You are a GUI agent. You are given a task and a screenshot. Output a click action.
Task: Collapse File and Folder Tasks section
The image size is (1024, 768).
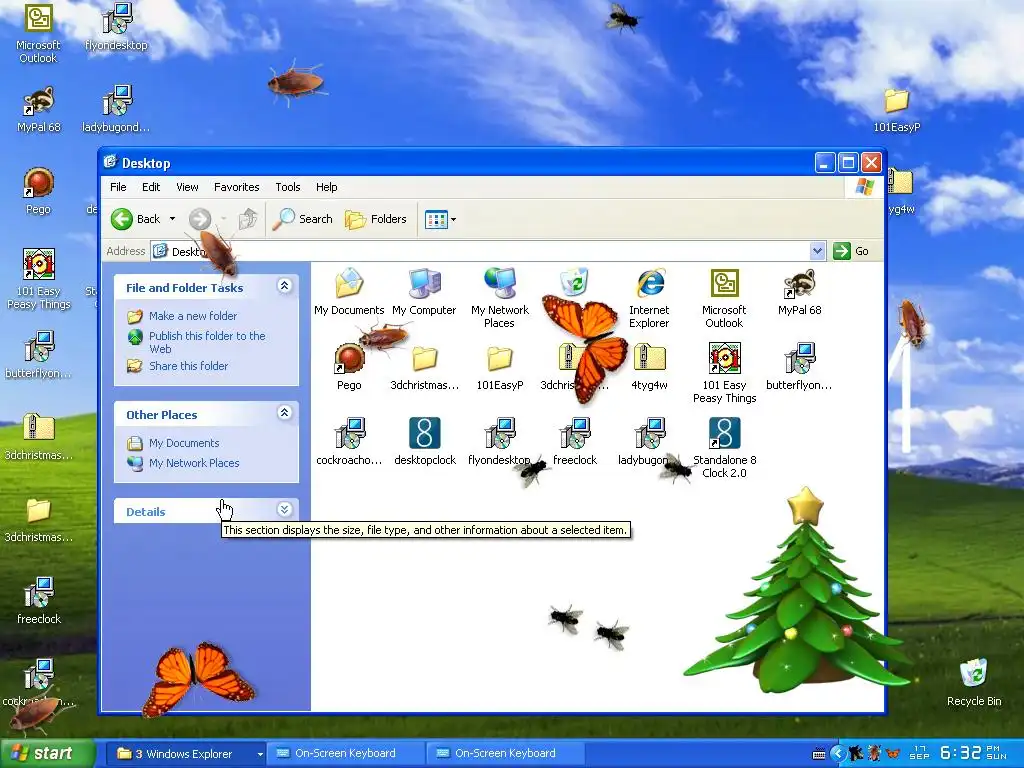pos(284,285)
